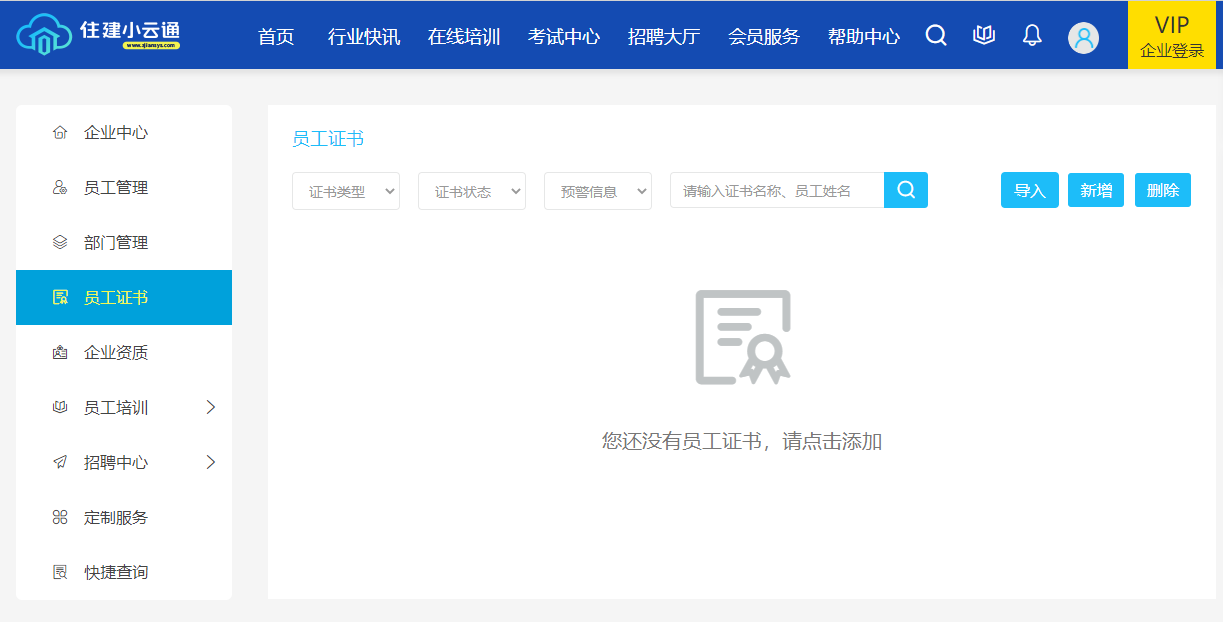Click the 导入 button
1223x622 pixels.
click(1030, 190)
